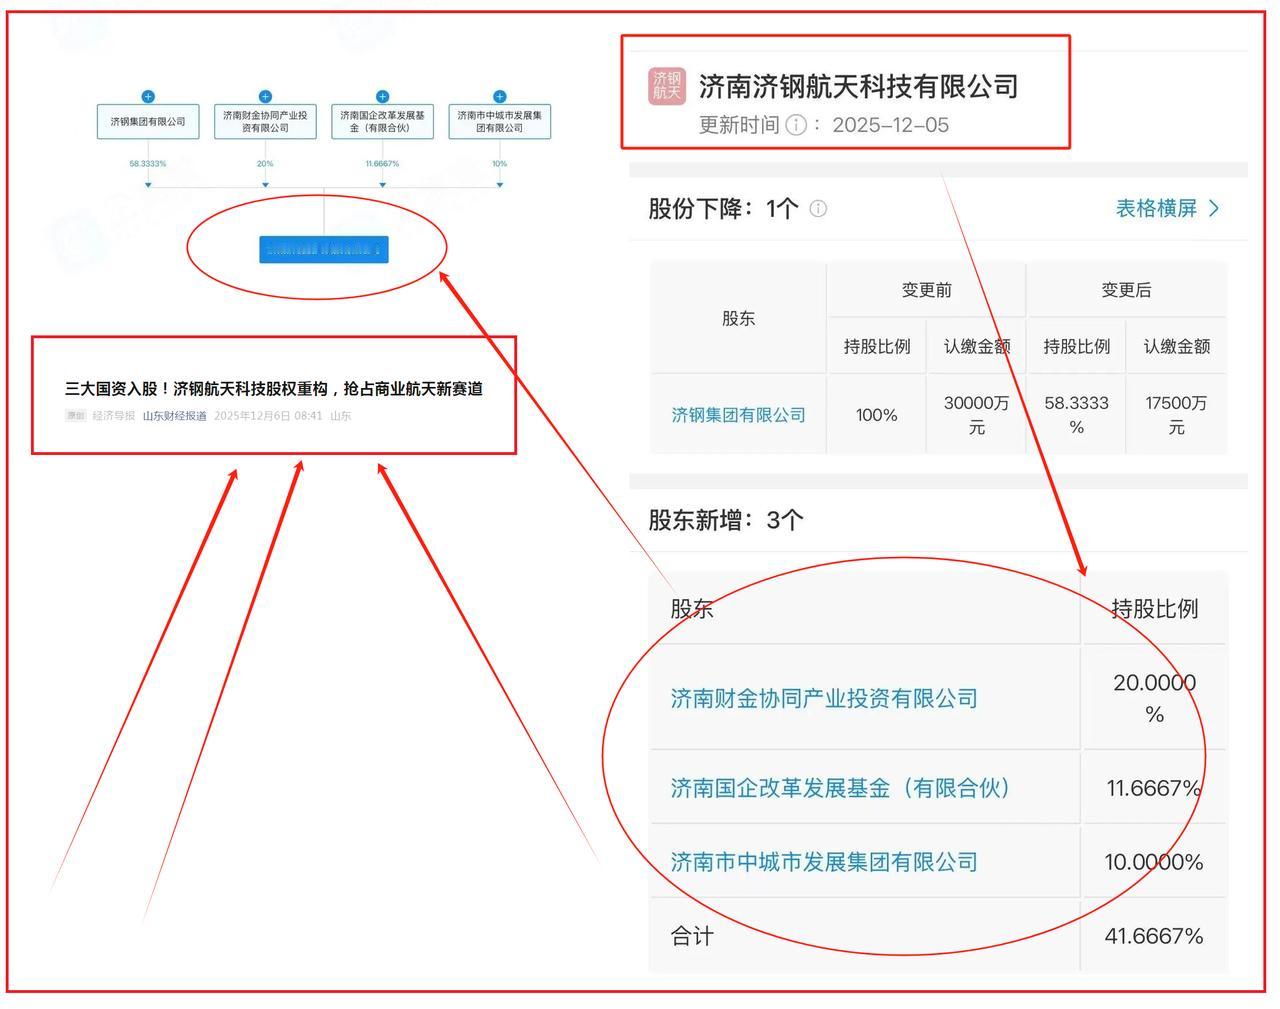1280x1009 pixels.
Task: Open 济南财金协同产业投资有限公司 shareholder link
Action: click(x=822, y=698)
